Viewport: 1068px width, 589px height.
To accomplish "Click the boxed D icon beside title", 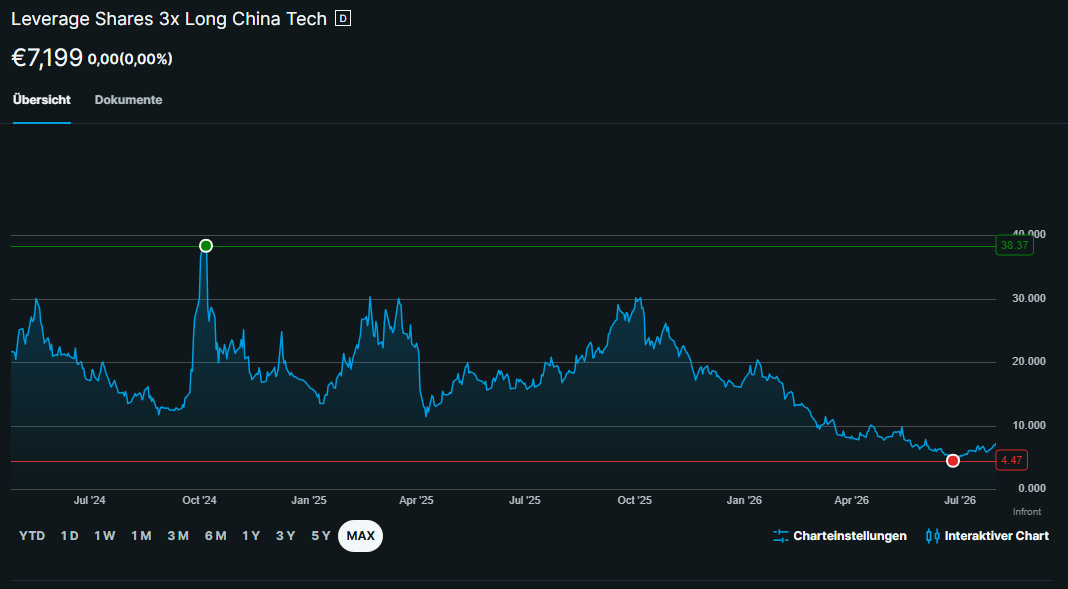I will point(343,19).
